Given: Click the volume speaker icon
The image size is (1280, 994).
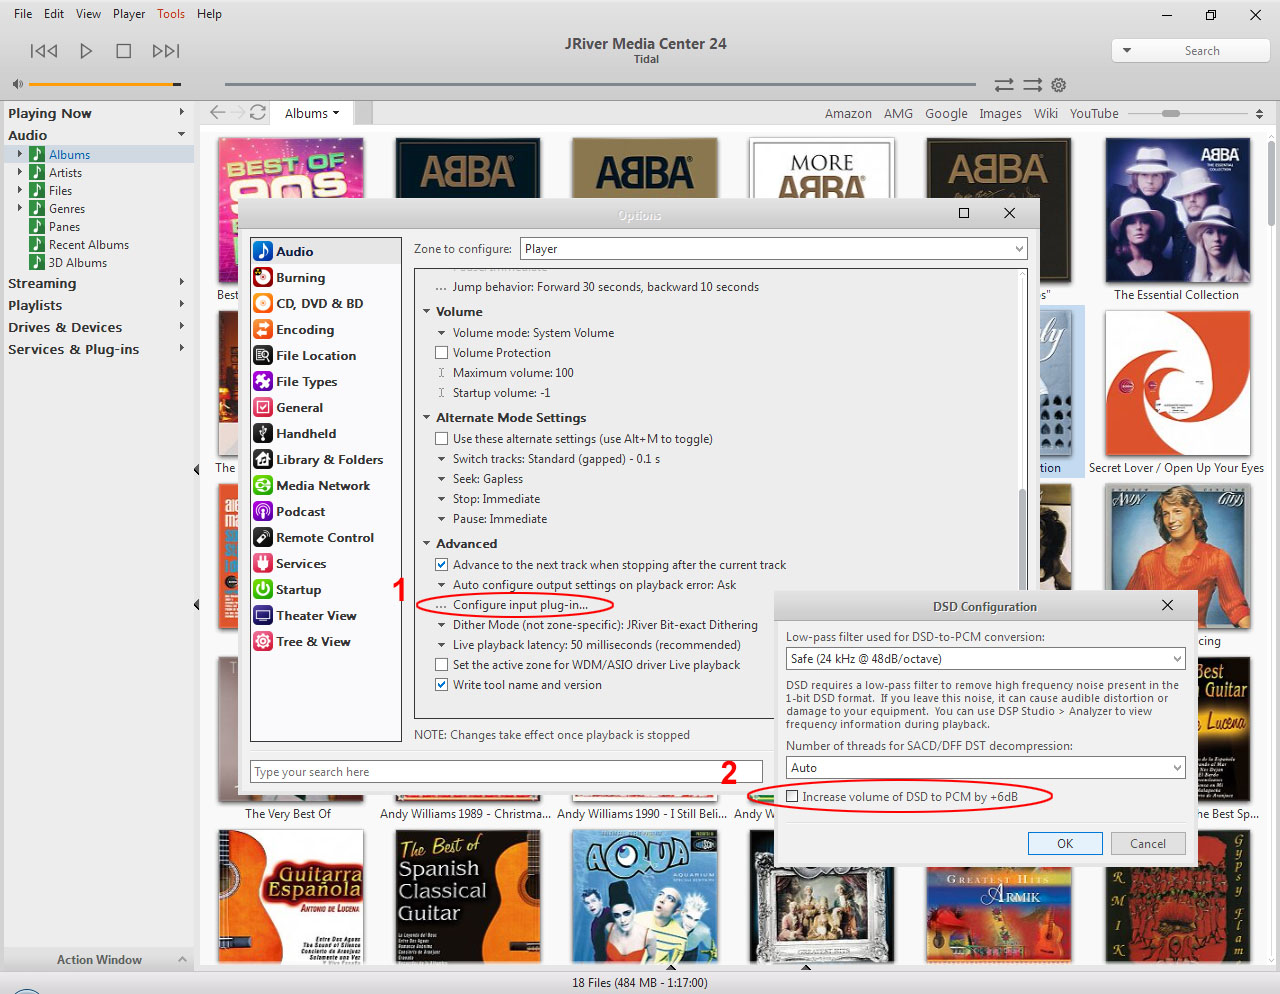Looking at the screenshot, I should (17, 84).
